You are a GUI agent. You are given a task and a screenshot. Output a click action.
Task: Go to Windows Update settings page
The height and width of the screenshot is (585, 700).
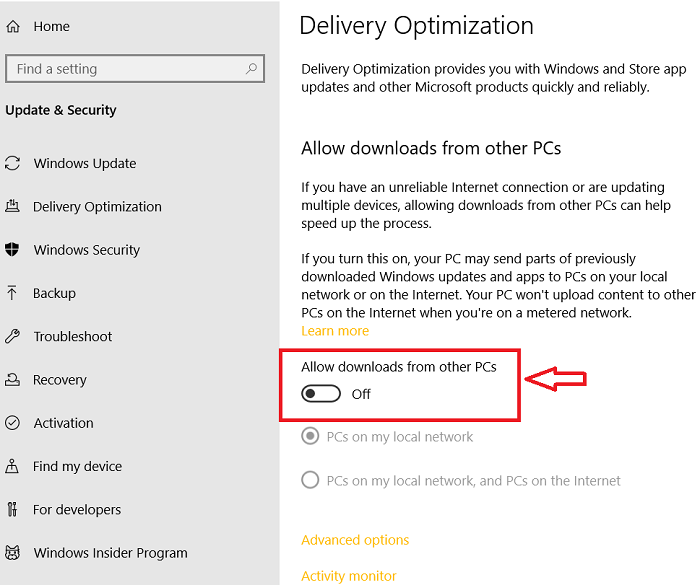tap(85, 163)
